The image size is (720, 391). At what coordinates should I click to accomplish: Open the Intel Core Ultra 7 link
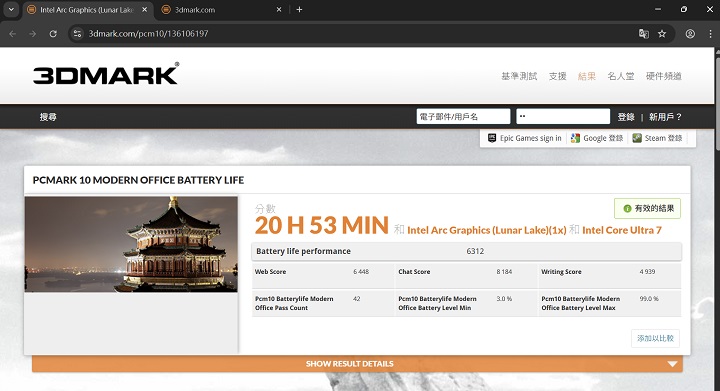click(x=622, y=230)
